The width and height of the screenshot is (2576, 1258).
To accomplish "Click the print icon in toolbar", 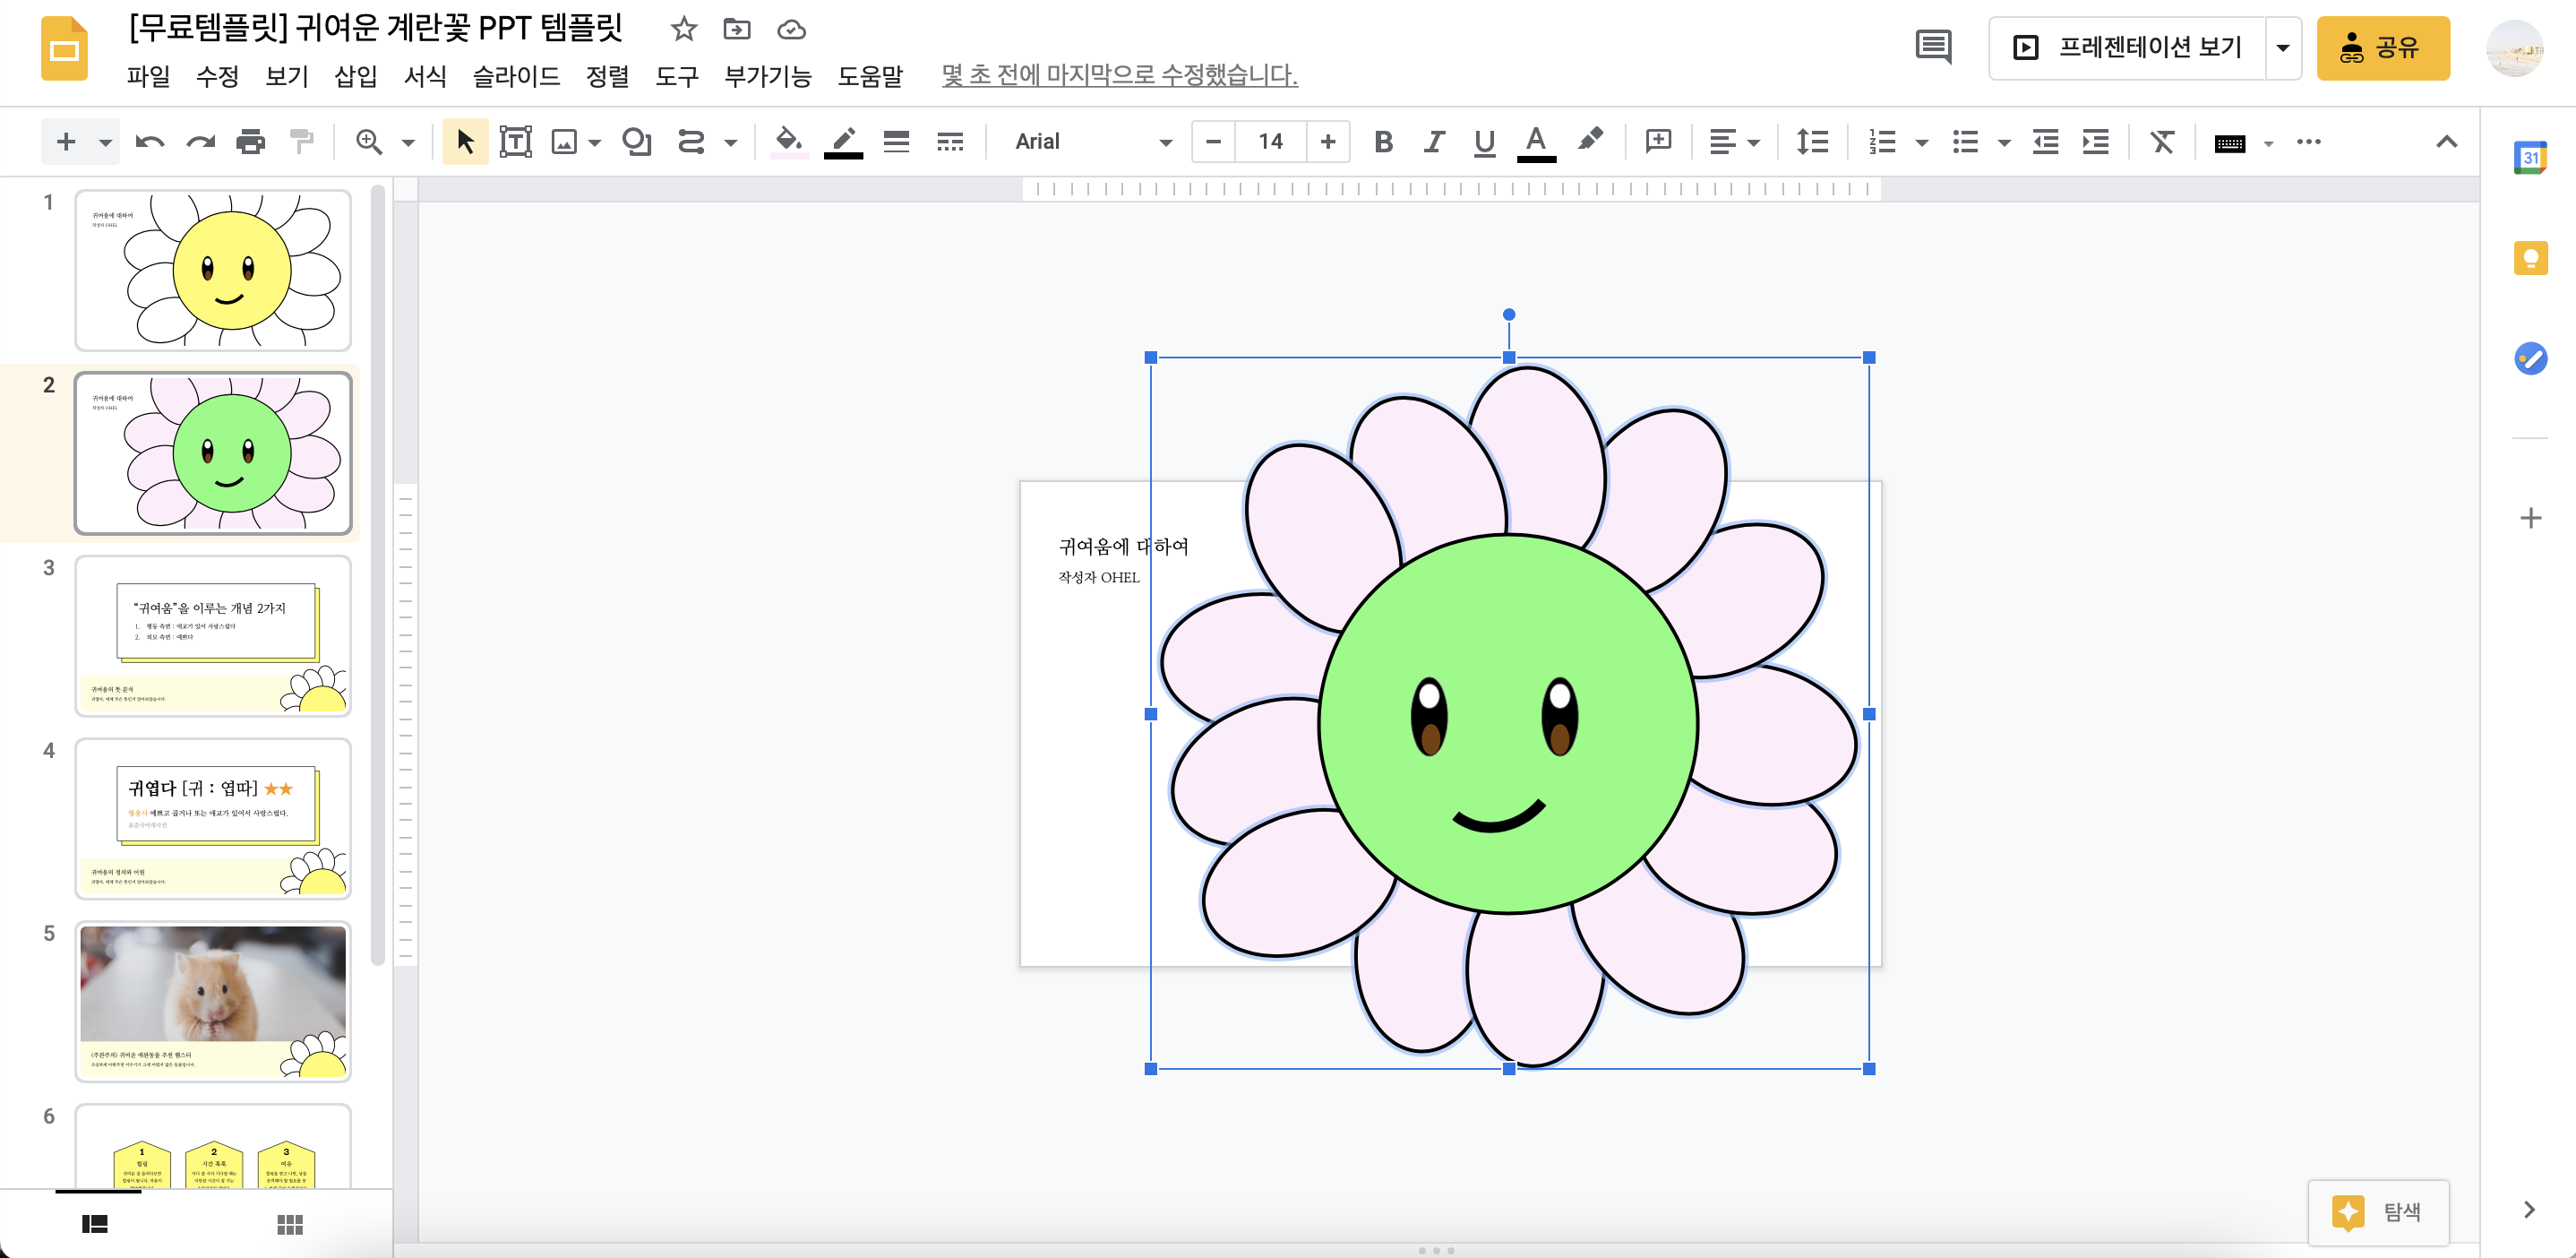I will [250, 142].
